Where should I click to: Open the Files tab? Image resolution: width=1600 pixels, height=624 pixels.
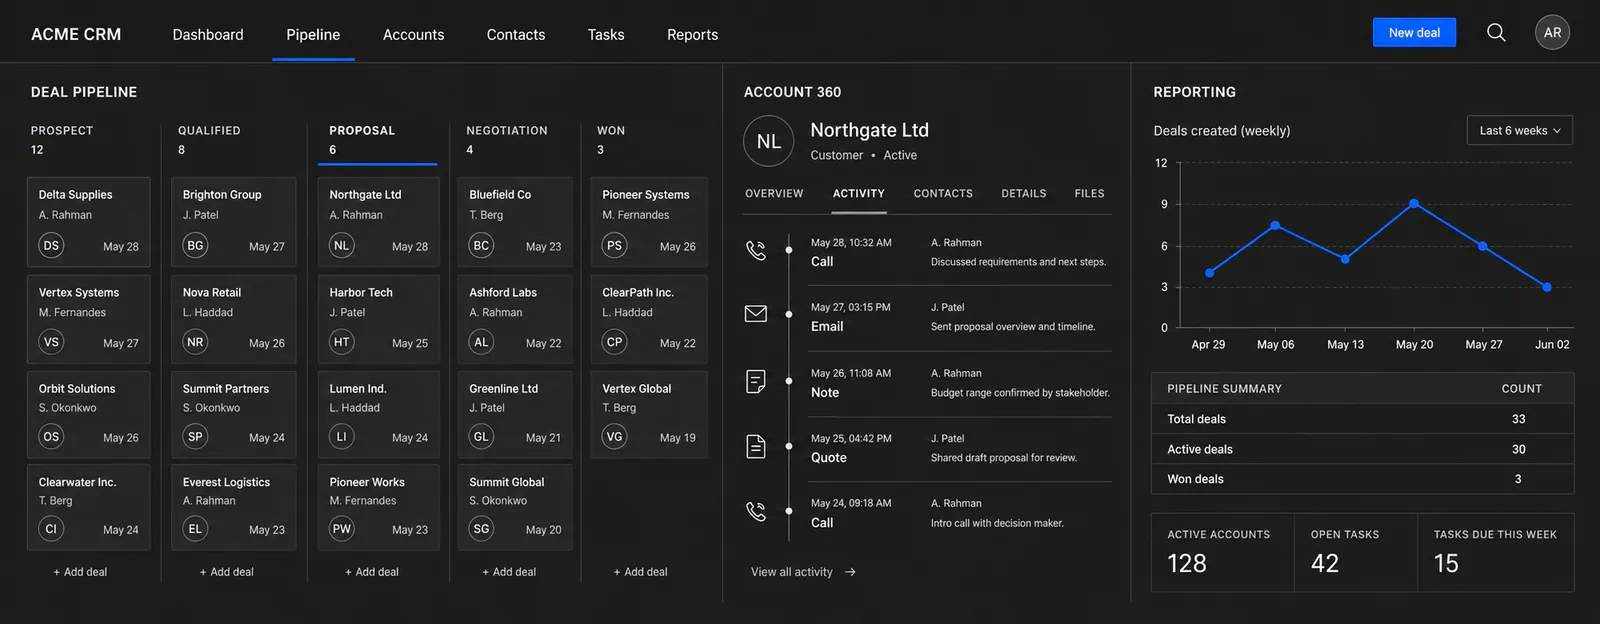pyautogui.click(x=1089, y=194)
